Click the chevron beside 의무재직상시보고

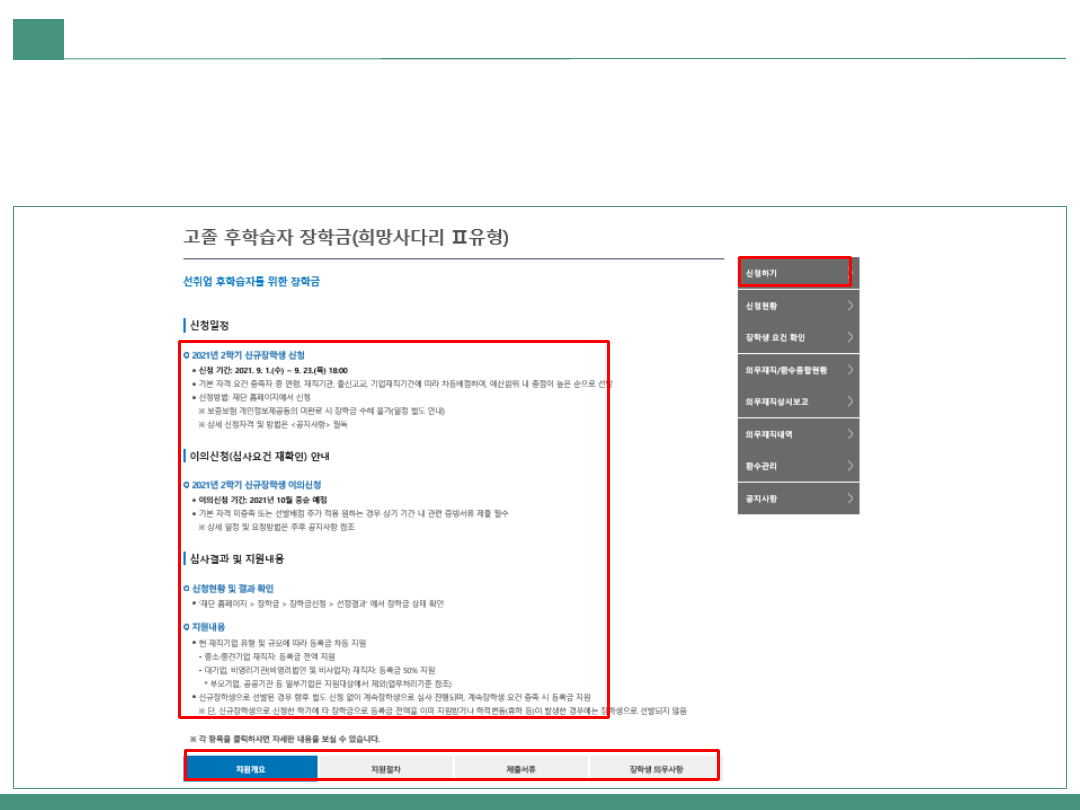coord(849,402)
